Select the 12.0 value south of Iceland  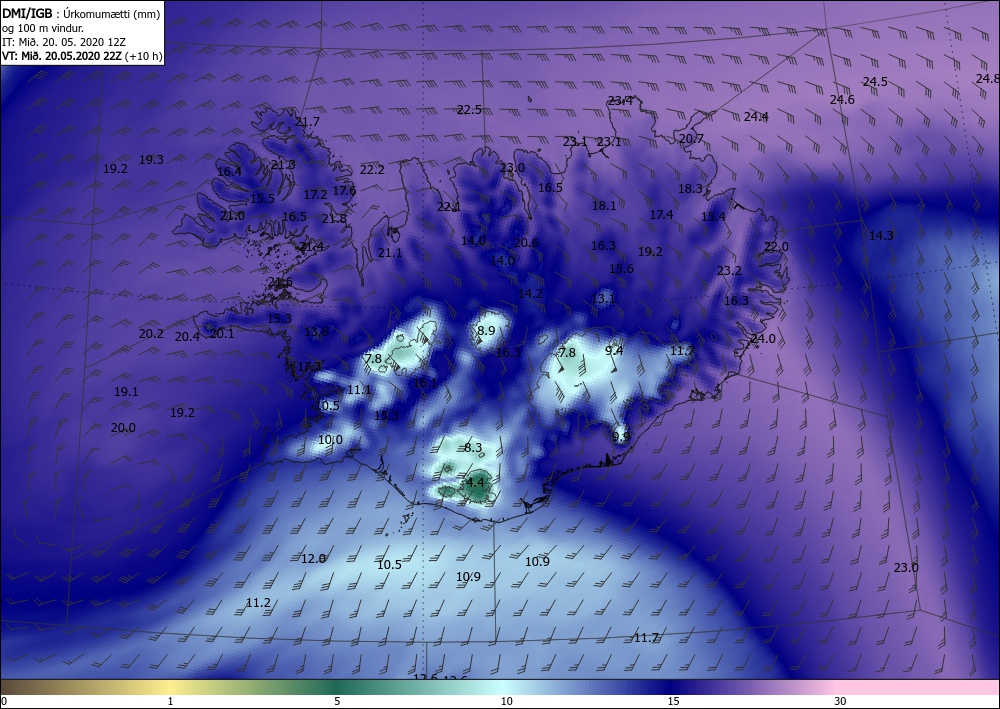(313, 558)
